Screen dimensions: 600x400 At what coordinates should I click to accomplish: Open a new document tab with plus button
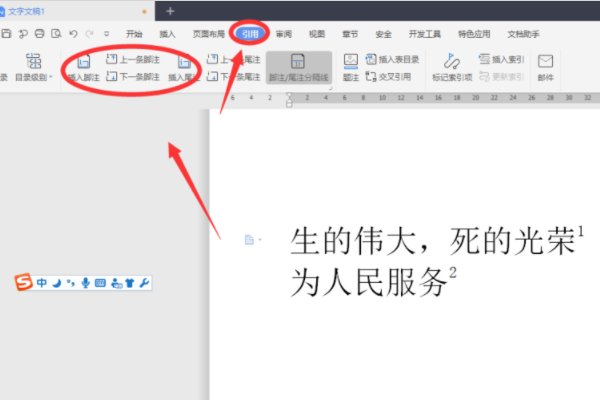170,11
